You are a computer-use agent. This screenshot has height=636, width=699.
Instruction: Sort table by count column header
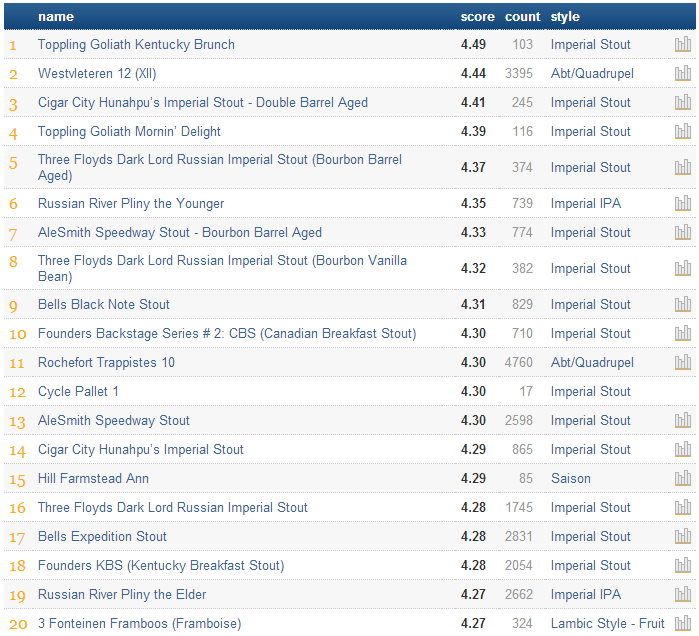pyautogui.click(x=522, y=17)
